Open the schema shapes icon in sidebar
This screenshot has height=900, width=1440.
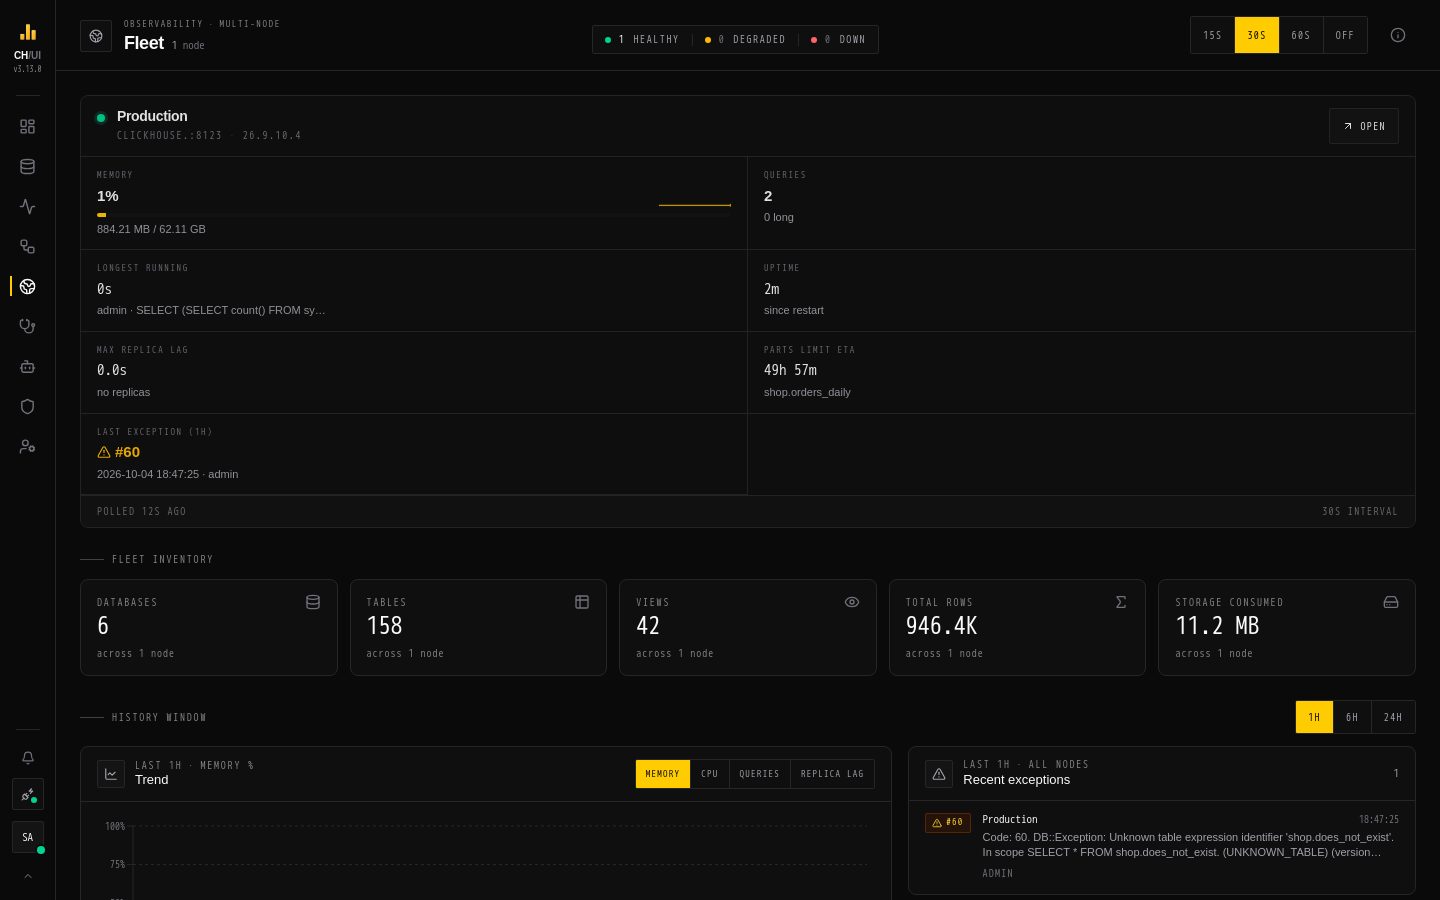(27, 247)
